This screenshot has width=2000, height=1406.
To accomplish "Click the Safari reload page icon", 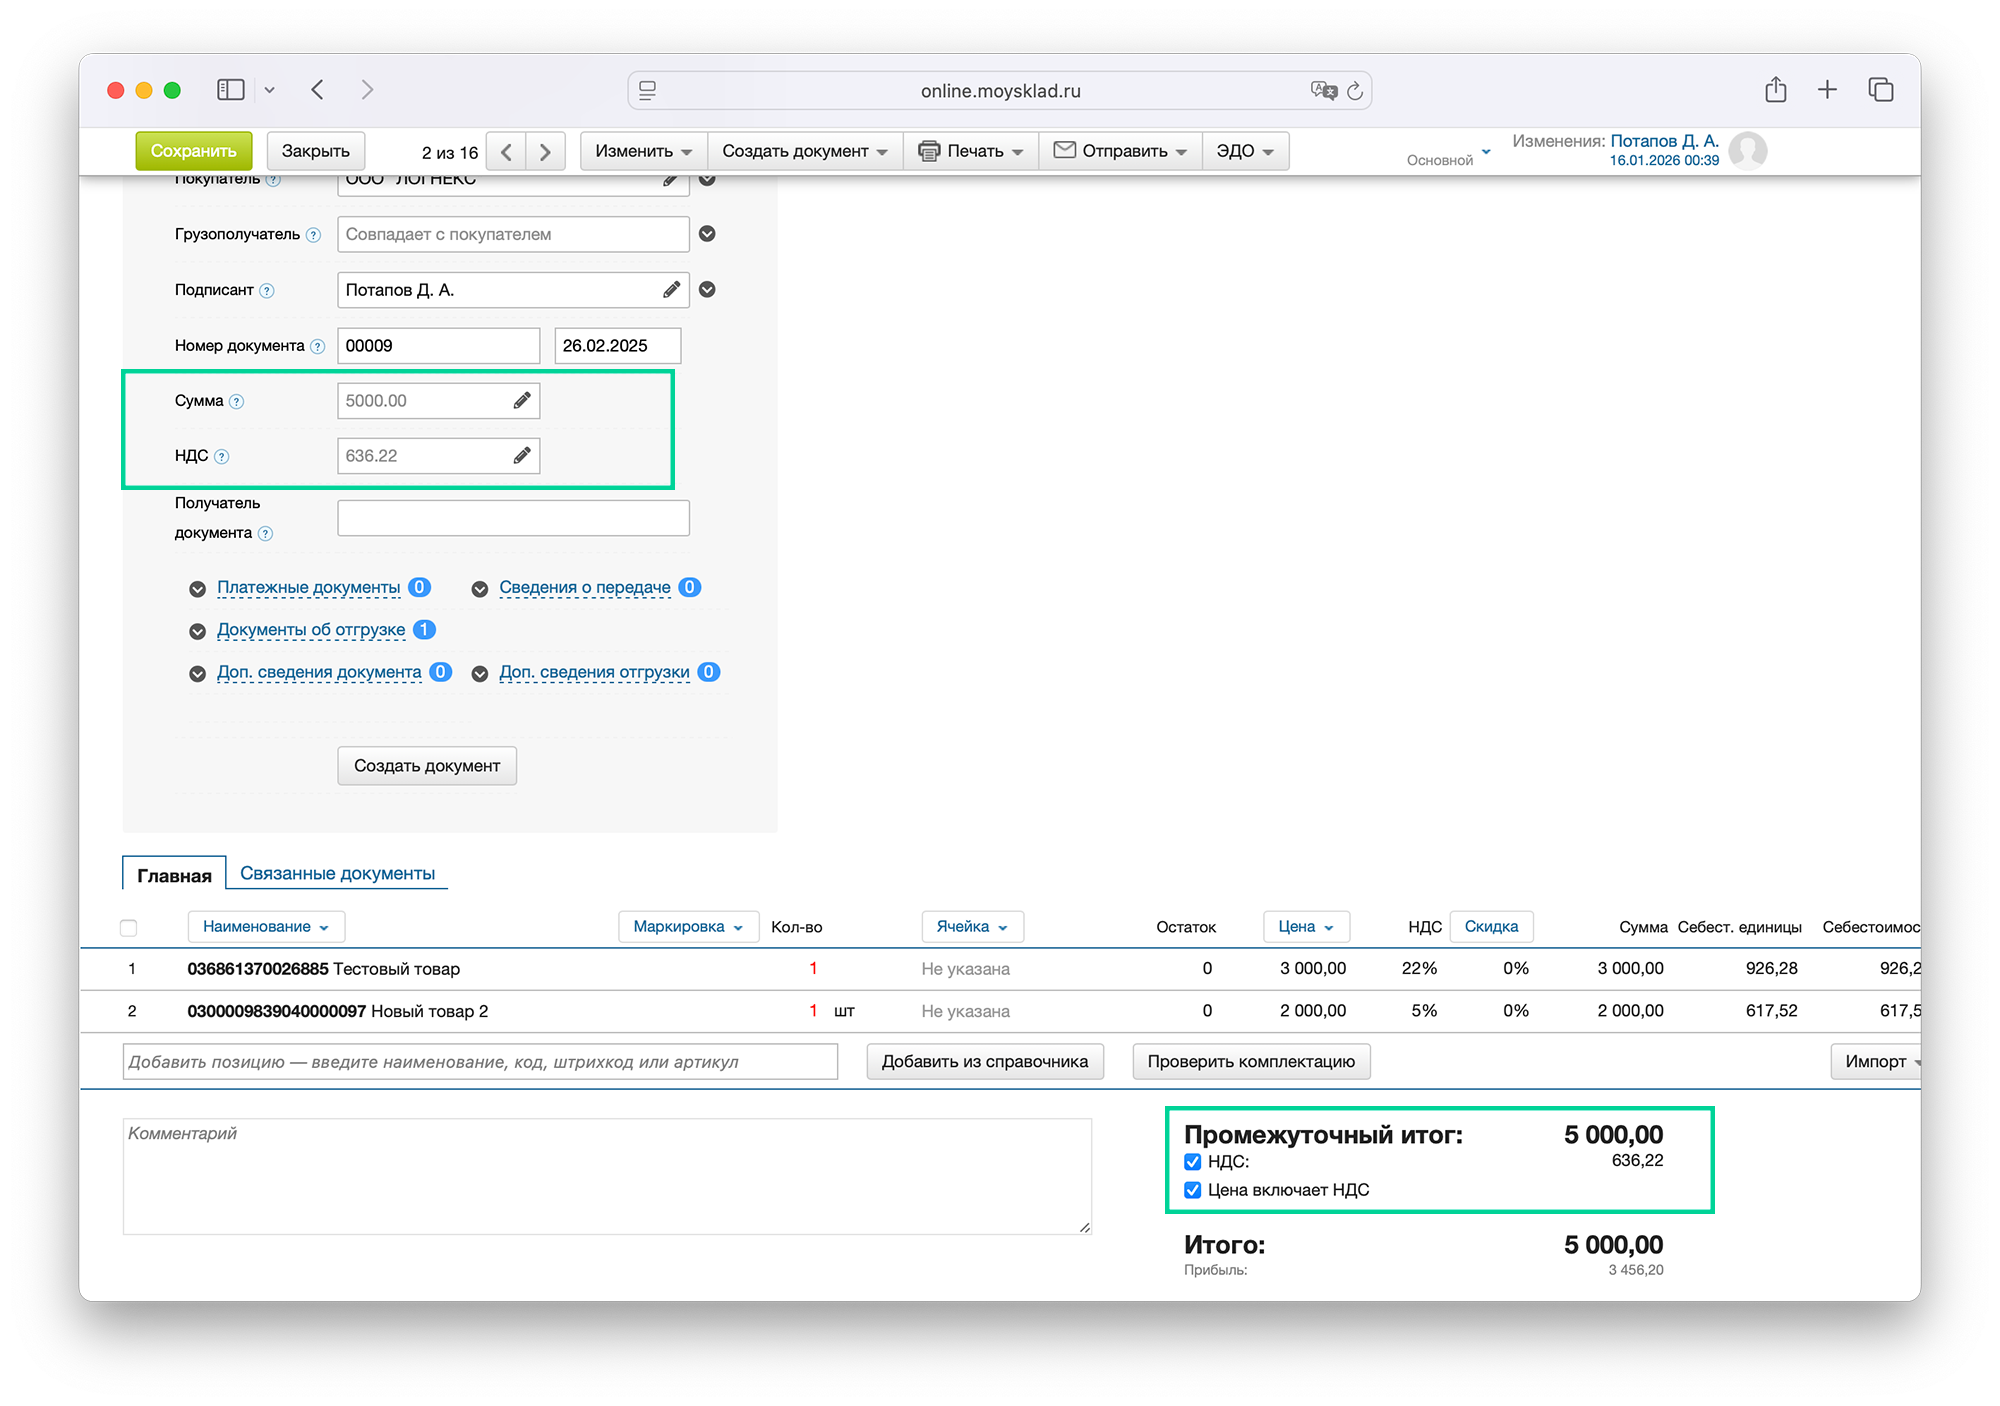I will click(1355, 91).
